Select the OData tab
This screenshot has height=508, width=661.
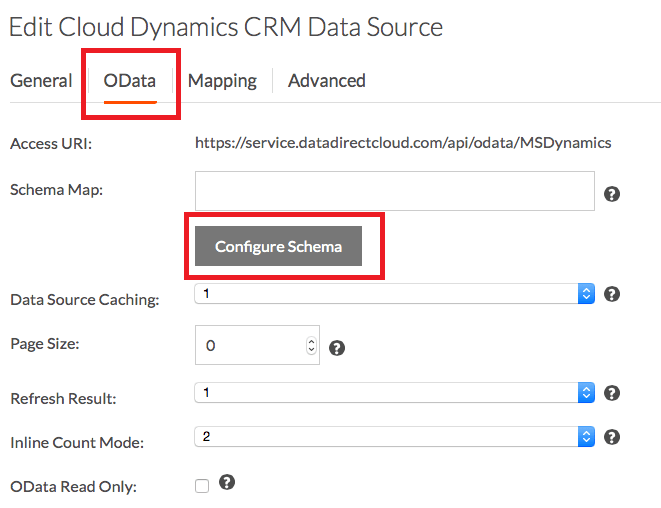pos(130,81)
